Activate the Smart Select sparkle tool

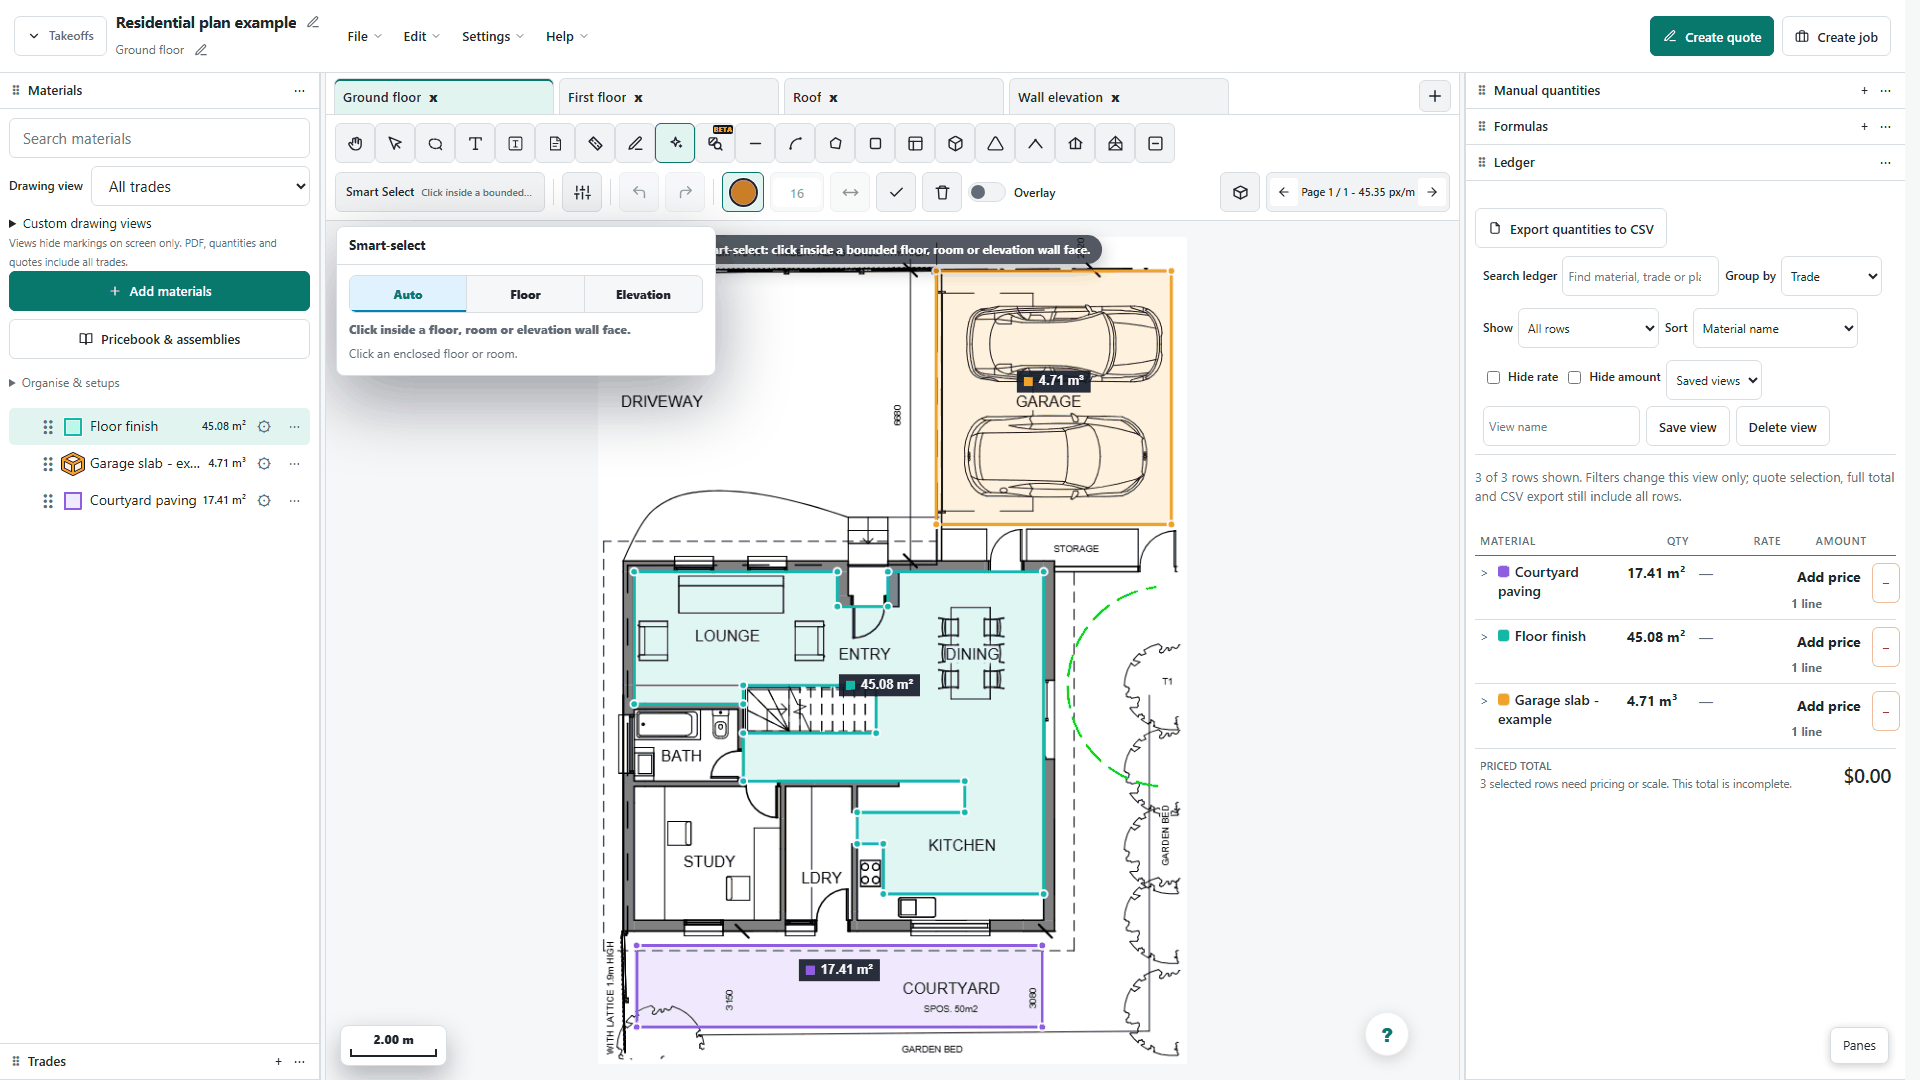(675, 144)
